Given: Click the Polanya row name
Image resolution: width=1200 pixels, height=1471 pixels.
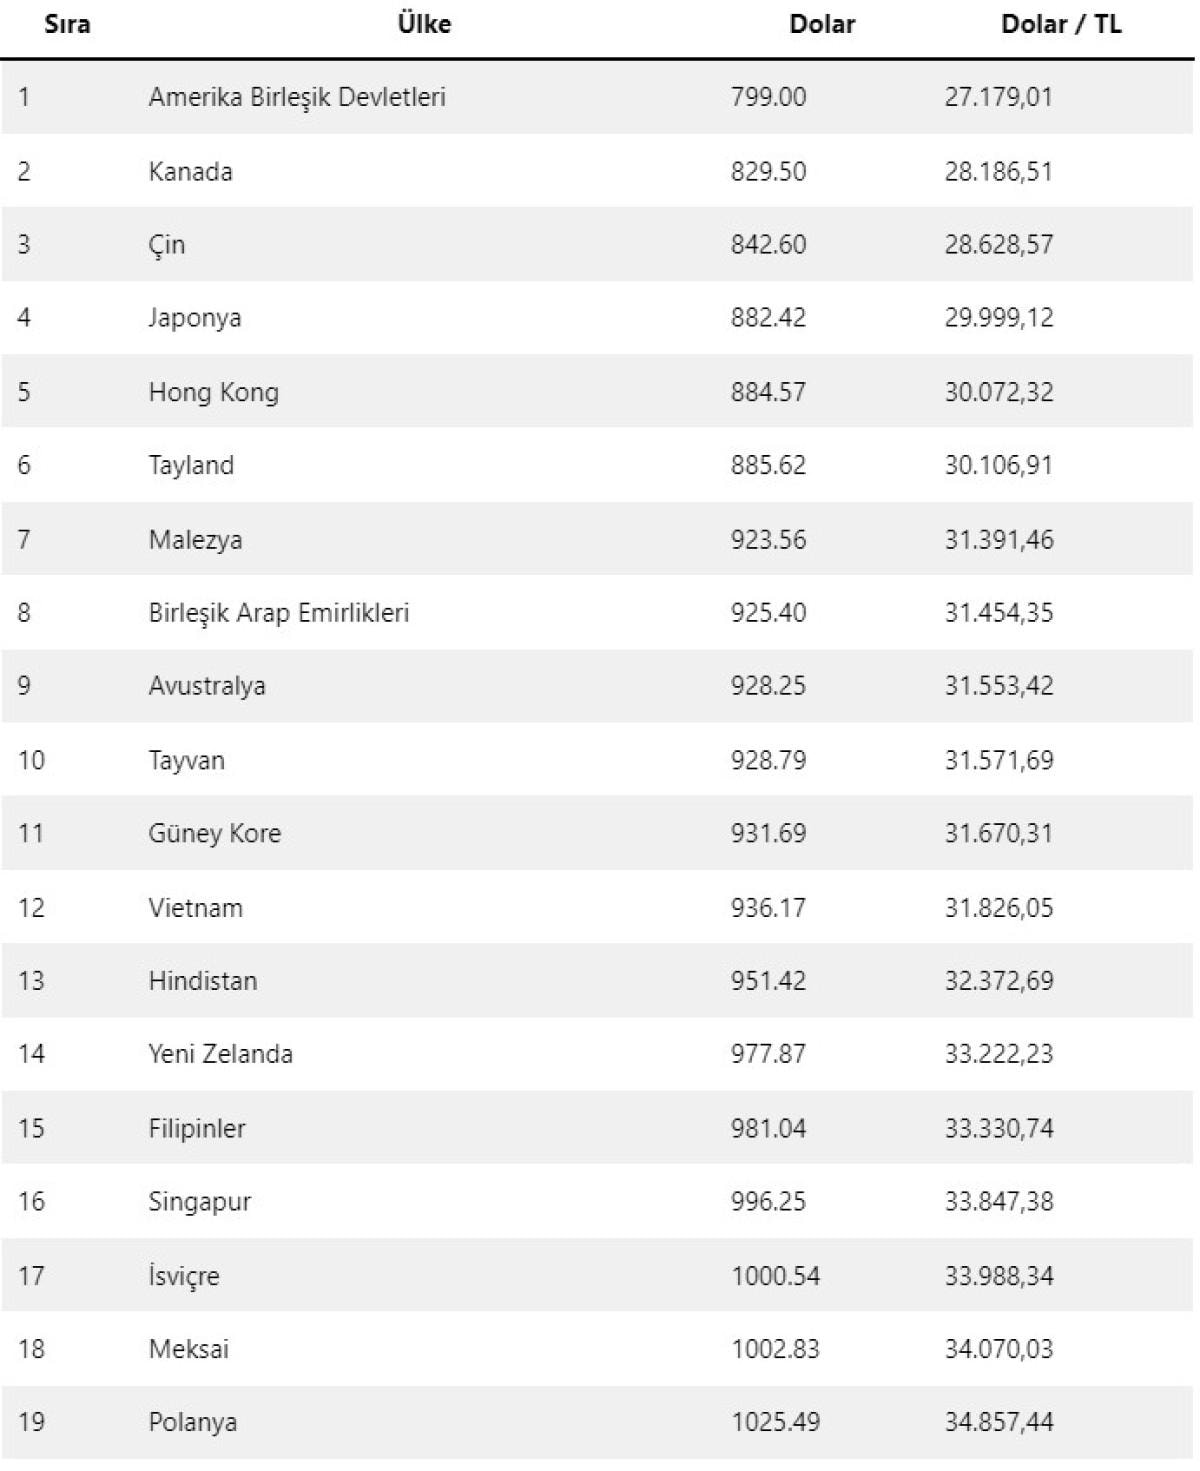Looking at the screenshot, I should 192,1422.
